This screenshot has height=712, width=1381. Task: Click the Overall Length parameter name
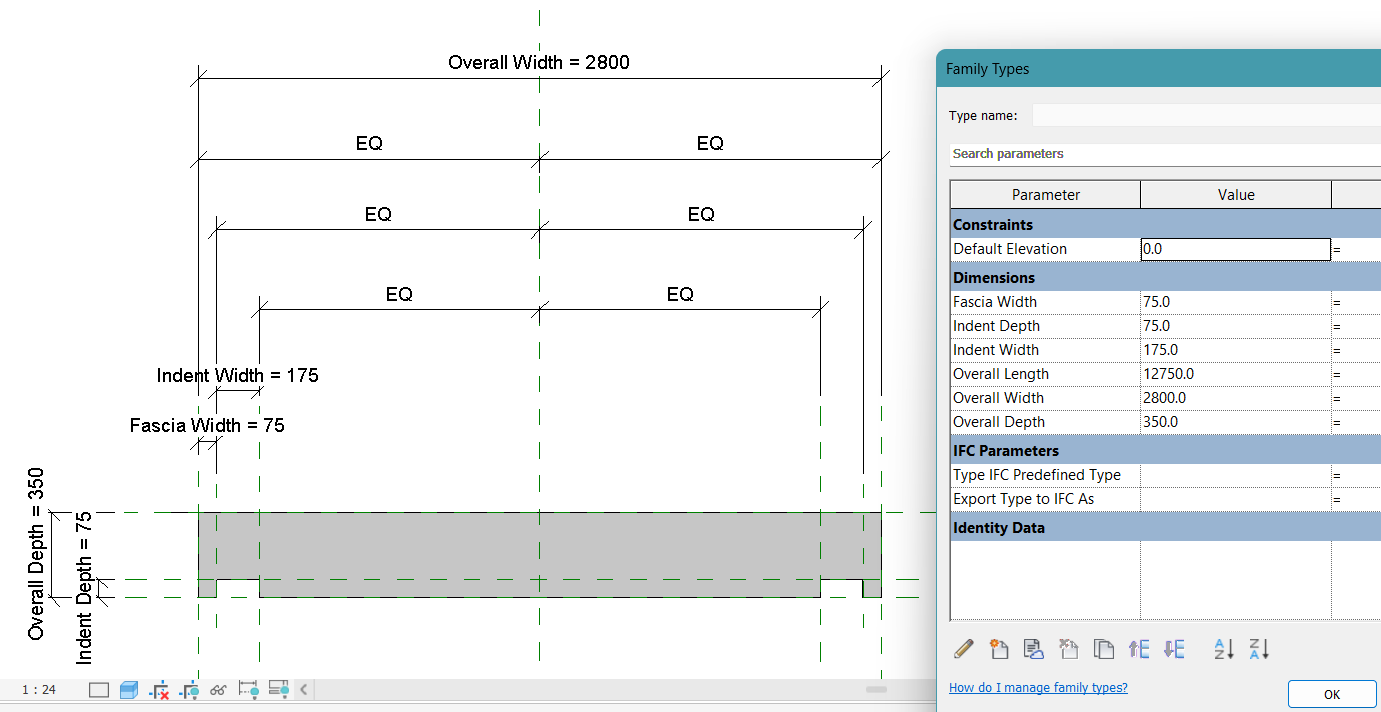coord(1001,374)
